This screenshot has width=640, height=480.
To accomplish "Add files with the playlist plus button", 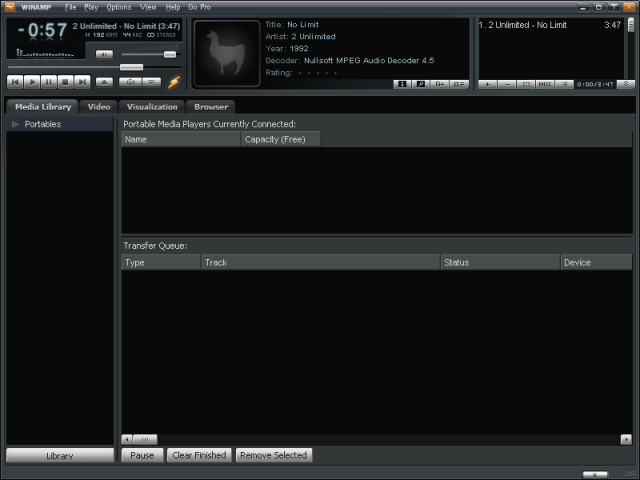I will coord(487,84).
